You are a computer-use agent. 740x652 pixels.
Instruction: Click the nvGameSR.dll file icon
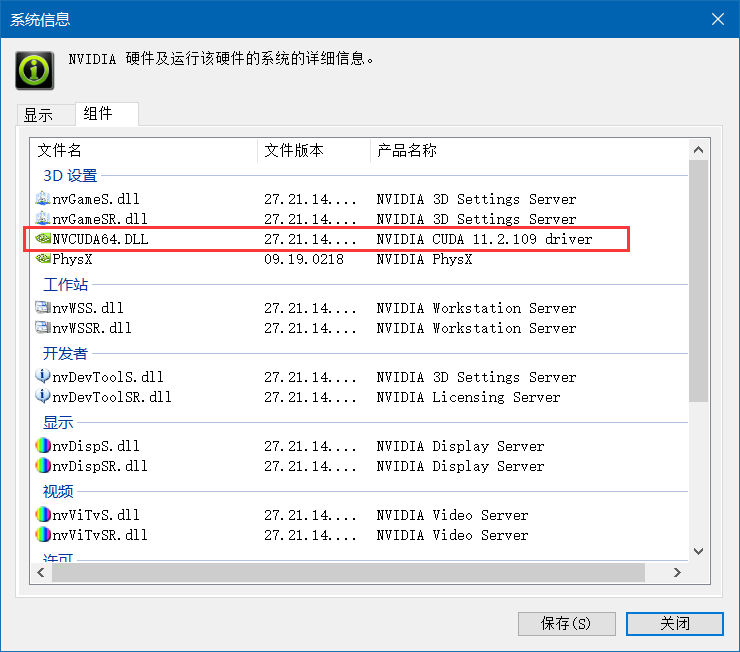pyautogui.click(x=43, y=218)
